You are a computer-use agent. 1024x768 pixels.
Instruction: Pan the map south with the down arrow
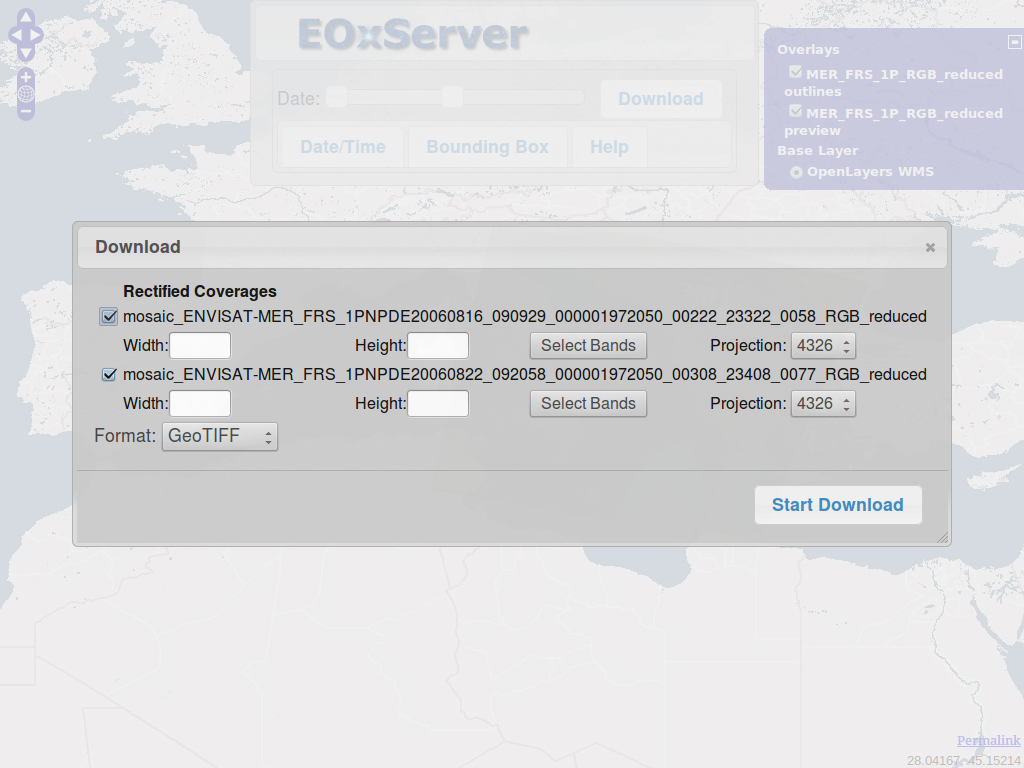[25, 53]
